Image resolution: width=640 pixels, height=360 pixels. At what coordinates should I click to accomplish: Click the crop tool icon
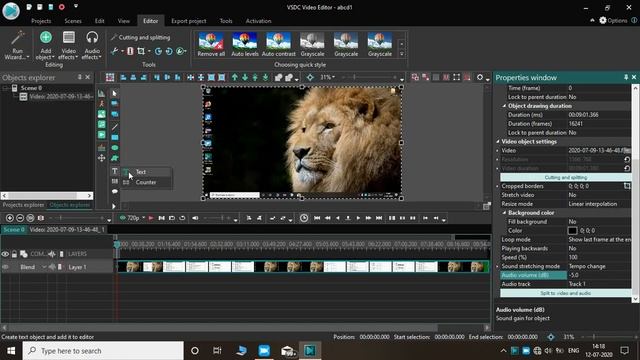point(141,51)
